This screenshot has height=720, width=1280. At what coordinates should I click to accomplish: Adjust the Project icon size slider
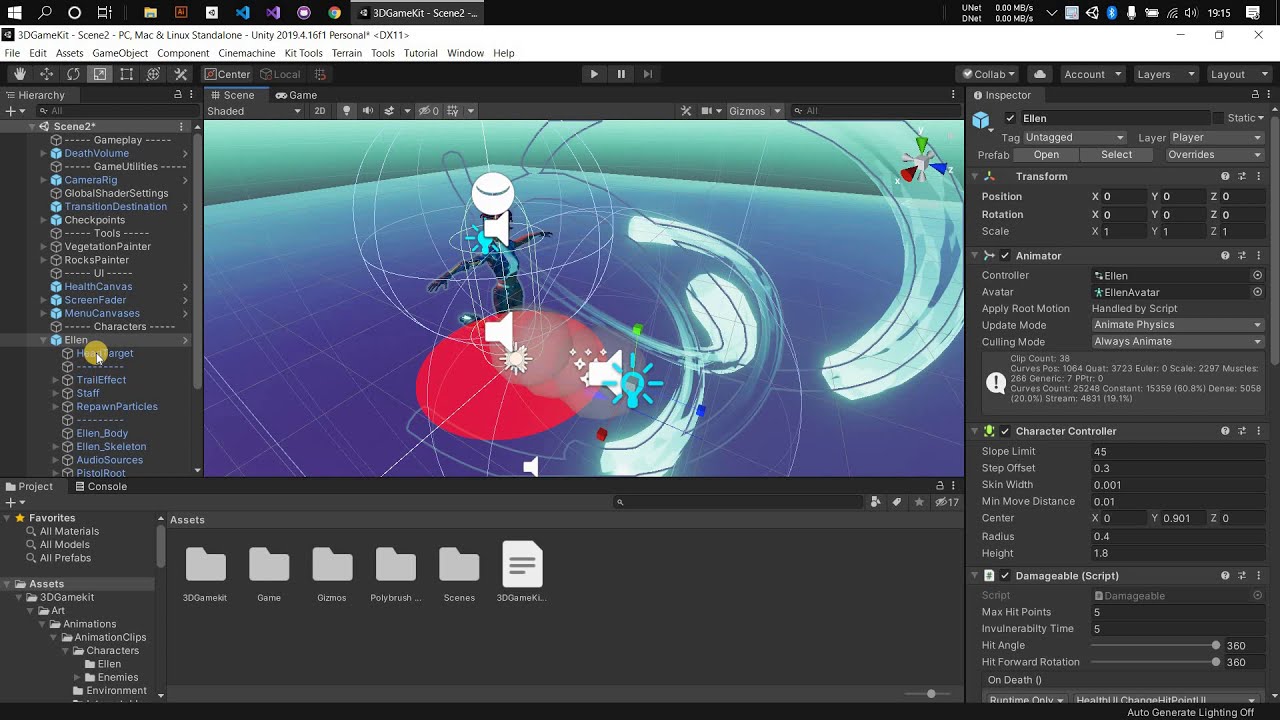pyautogui.click(x=930, y=694)
